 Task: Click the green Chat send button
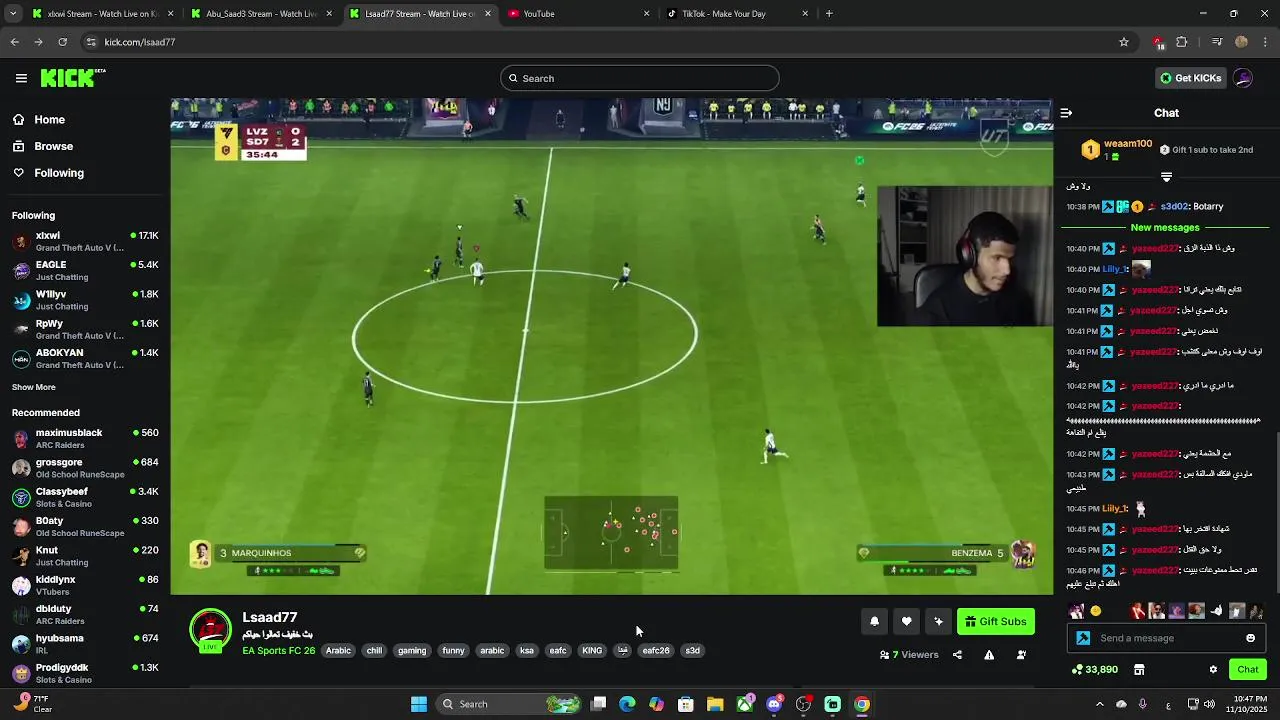[1247, 669]
